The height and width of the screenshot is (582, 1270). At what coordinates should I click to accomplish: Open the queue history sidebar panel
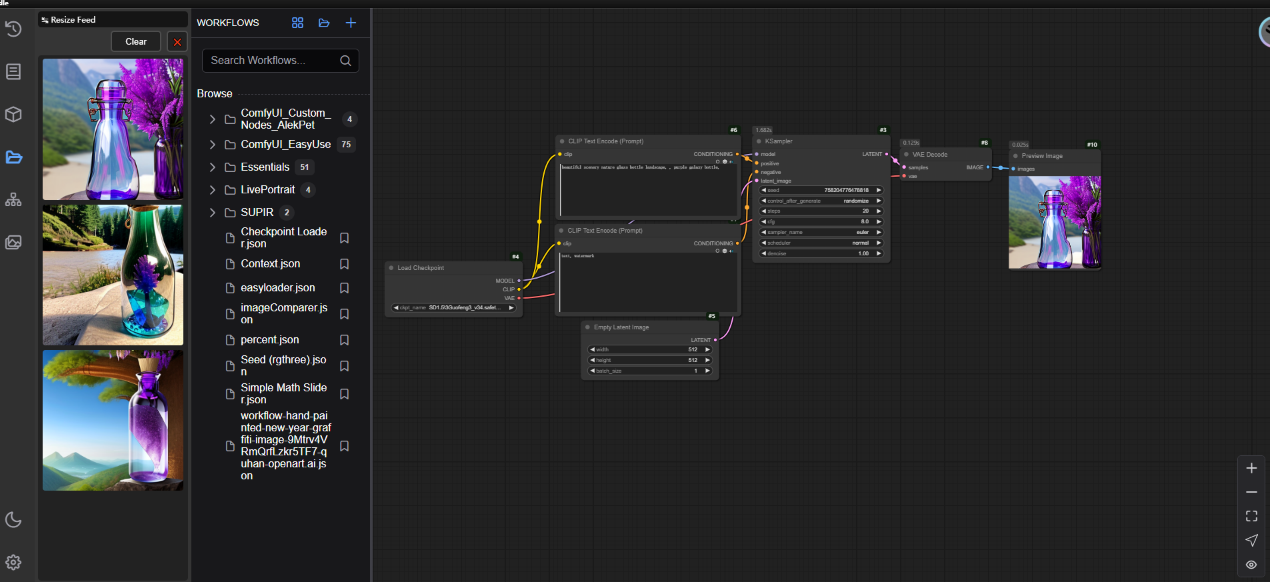(x=13, y=29)
